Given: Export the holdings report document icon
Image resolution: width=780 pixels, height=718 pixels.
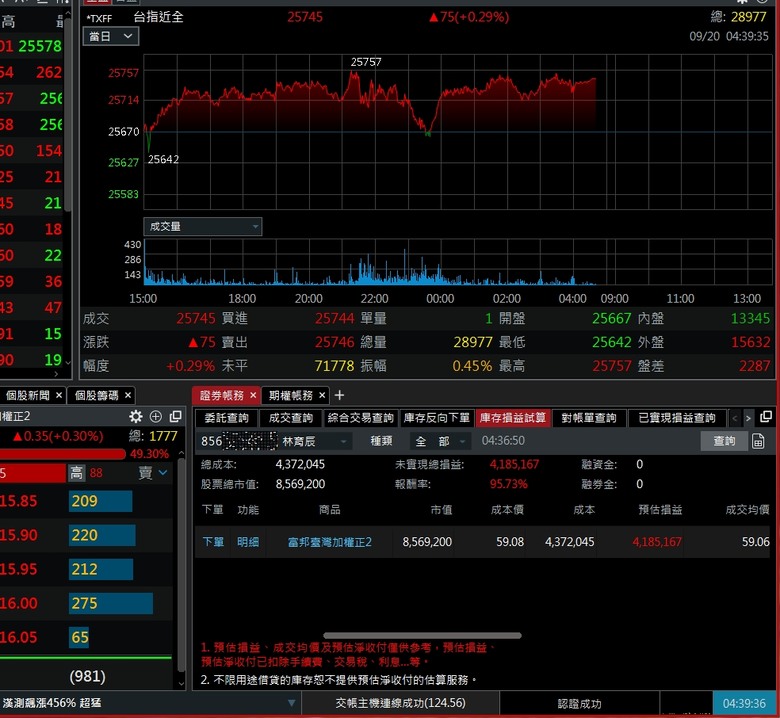Looking at the screenshot, I should tap(758, 441).
